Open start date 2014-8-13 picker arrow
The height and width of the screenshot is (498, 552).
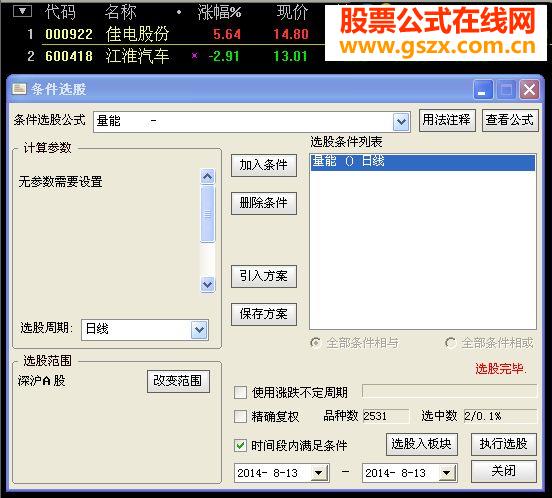coord(319,473)
